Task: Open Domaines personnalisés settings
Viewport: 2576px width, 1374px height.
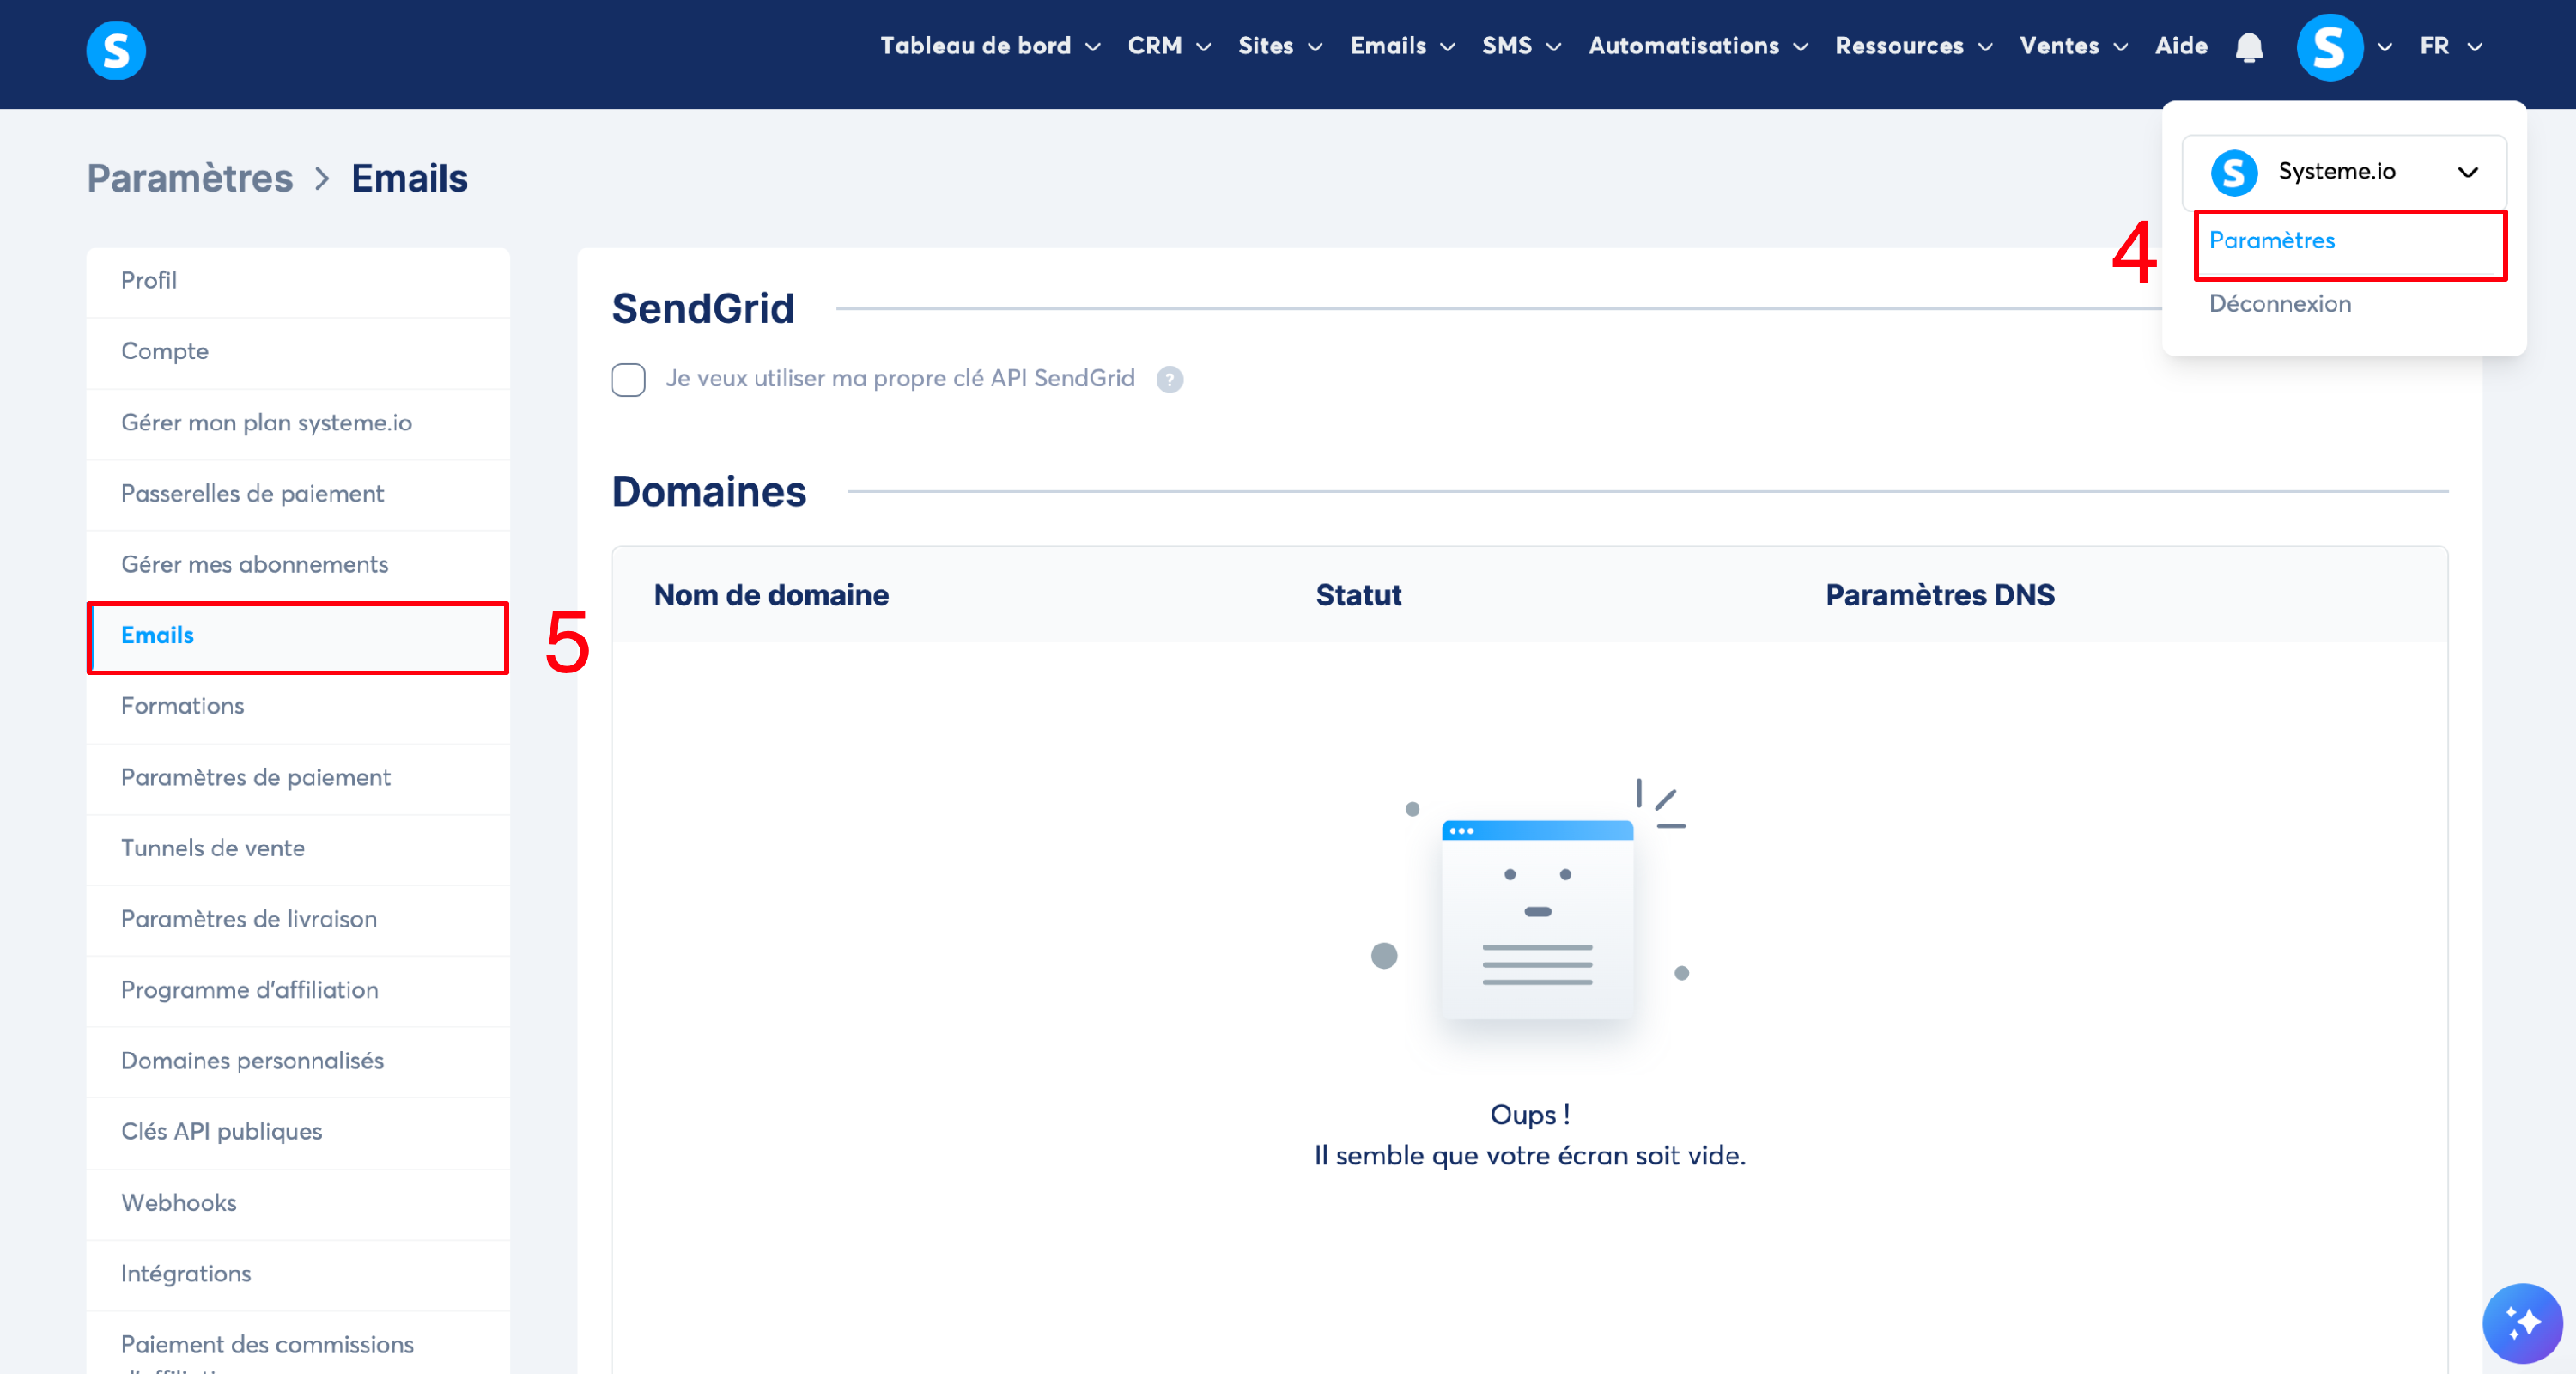Action: [x=252, y=1060]
